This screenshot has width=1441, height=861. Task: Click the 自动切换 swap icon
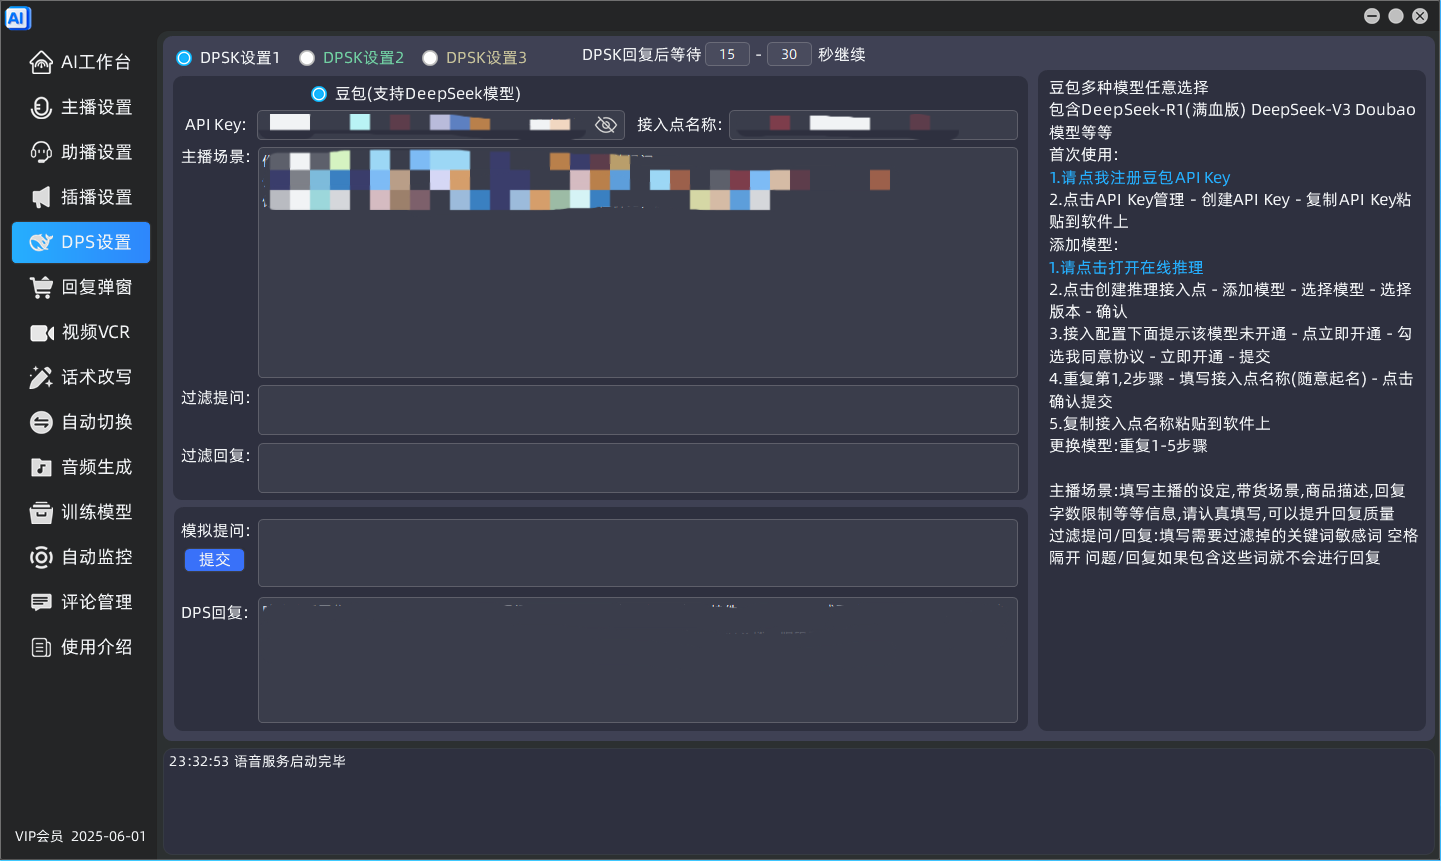pos(41,422)
